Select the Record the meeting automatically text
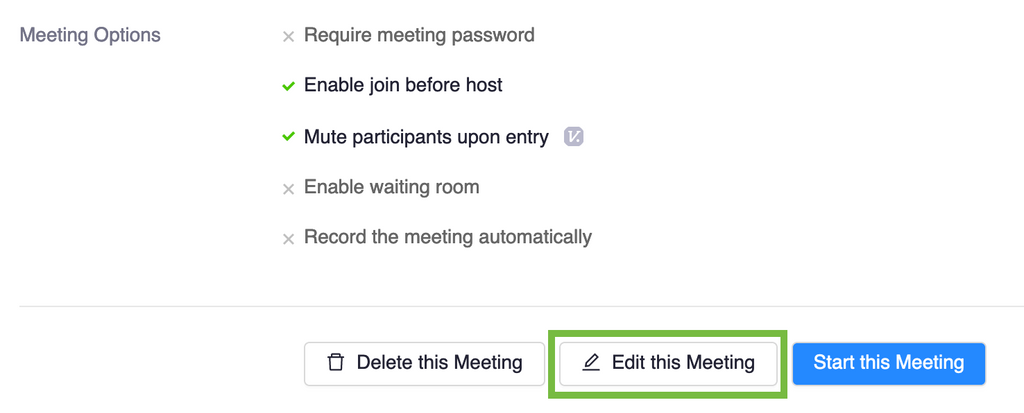 pos(447,237)
